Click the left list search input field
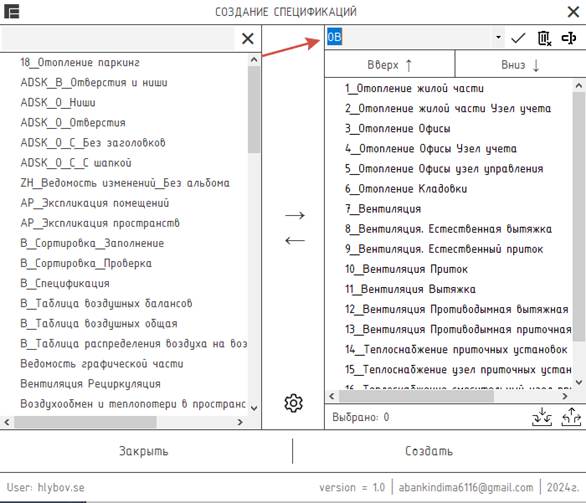Image resolution: width=586 pixels, height=503 pixels. 118,38
